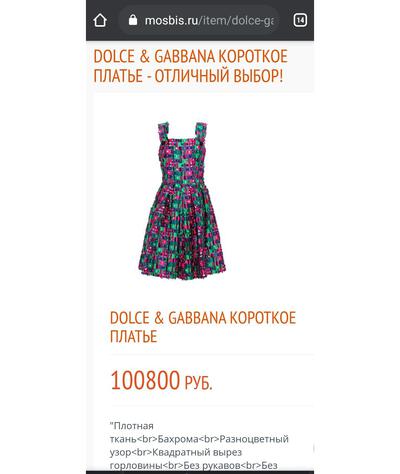
Task: Click the price number 100800
Action: pos(145,380)
